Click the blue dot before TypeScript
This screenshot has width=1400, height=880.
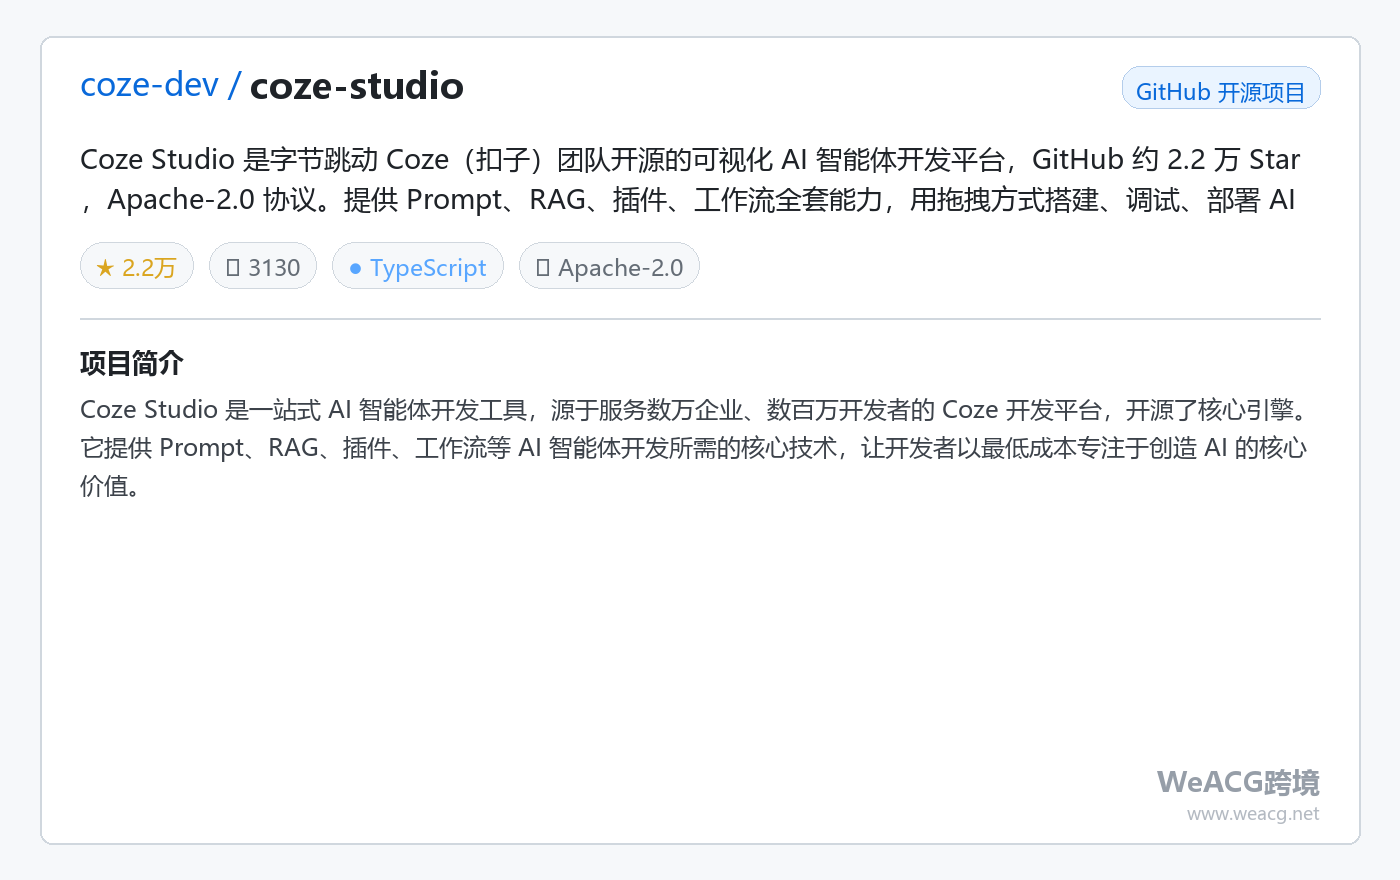tap(355, 268)
